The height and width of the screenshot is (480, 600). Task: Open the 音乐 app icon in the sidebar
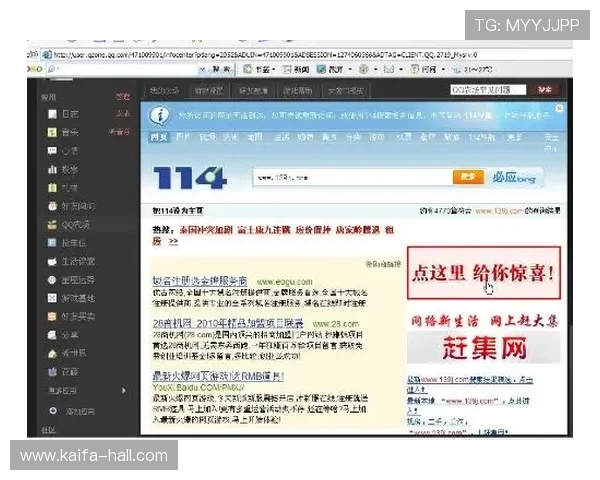pos(52,132)
